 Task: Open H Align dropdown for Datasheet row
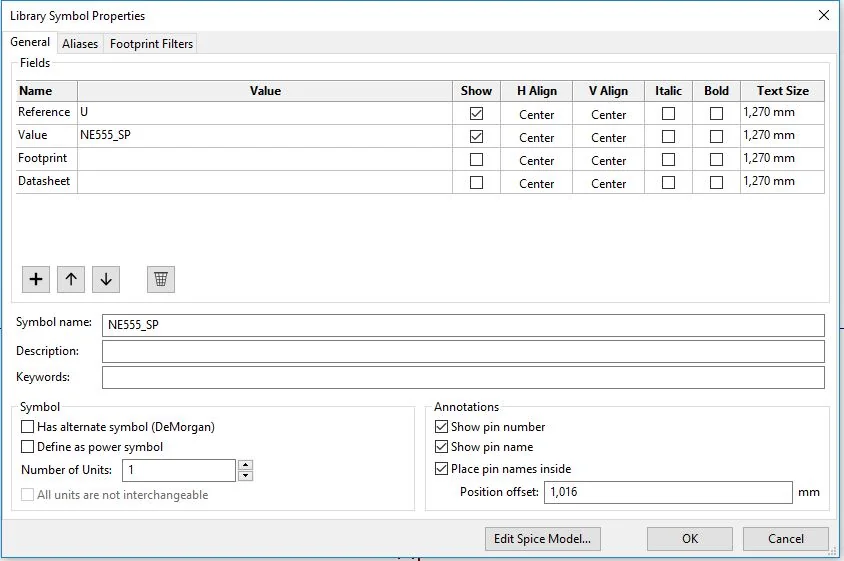point(537,184)
